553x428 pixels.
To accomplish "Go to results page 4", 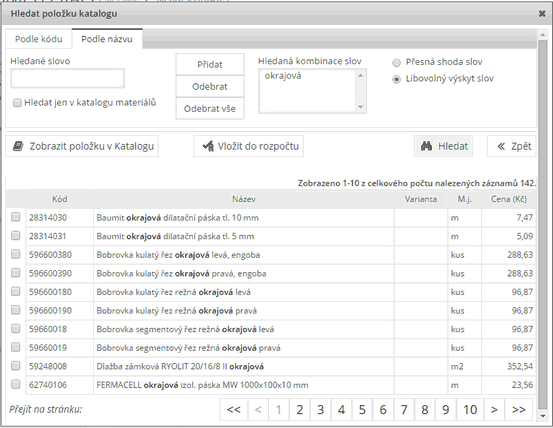I will click(x=341, y=410).
